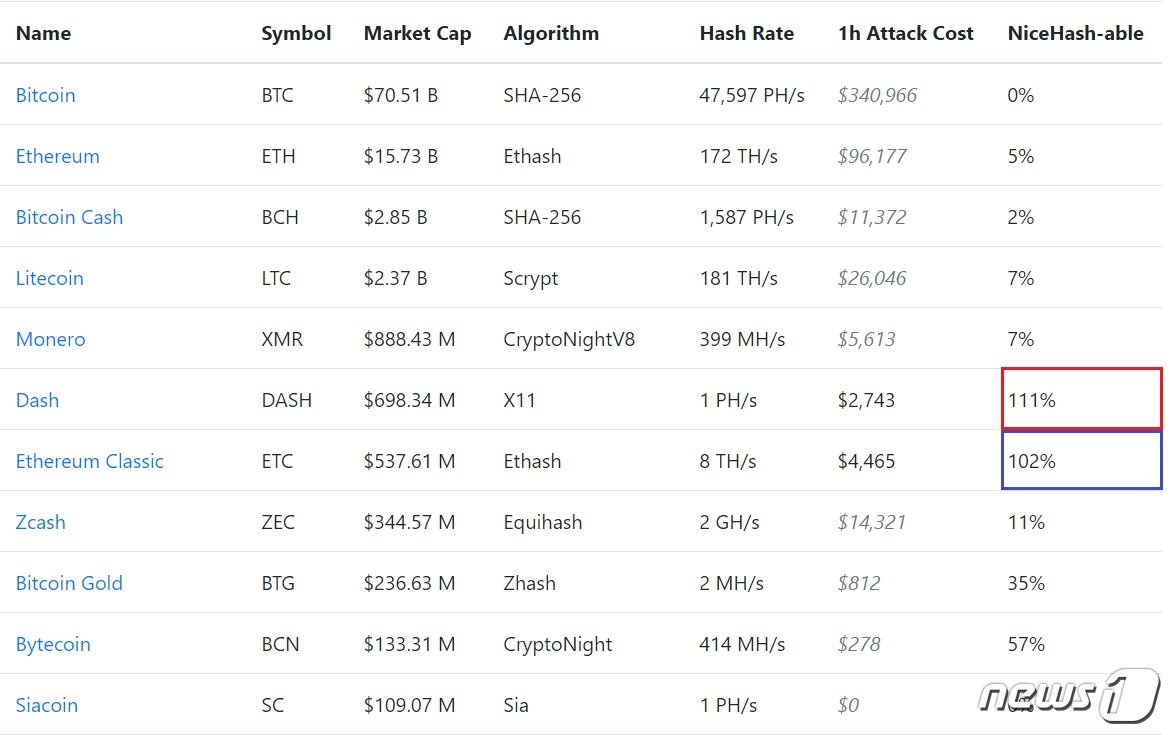The width and height of the screenshot is (1170, 735).
Task: Open the Bytecoin link
Action: (x=53, y=645)
